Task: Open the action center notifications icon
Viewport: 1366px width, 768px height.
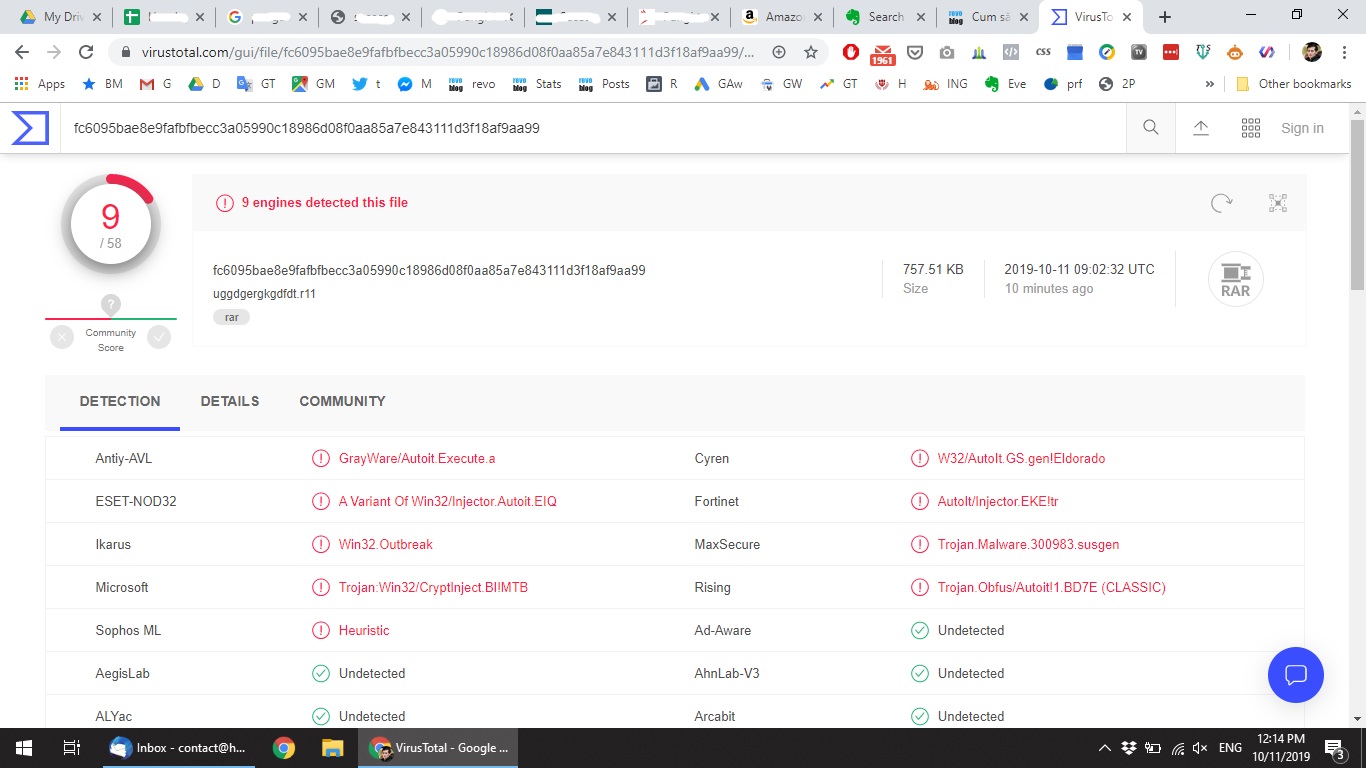Action: point(1334,748)
